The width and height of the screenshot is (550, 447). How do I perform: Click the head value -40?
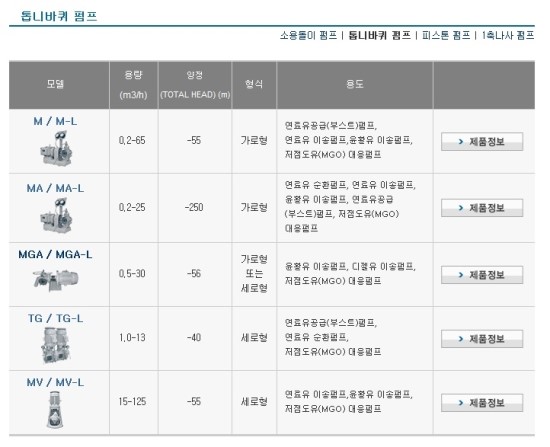click(x=194, y=338)
